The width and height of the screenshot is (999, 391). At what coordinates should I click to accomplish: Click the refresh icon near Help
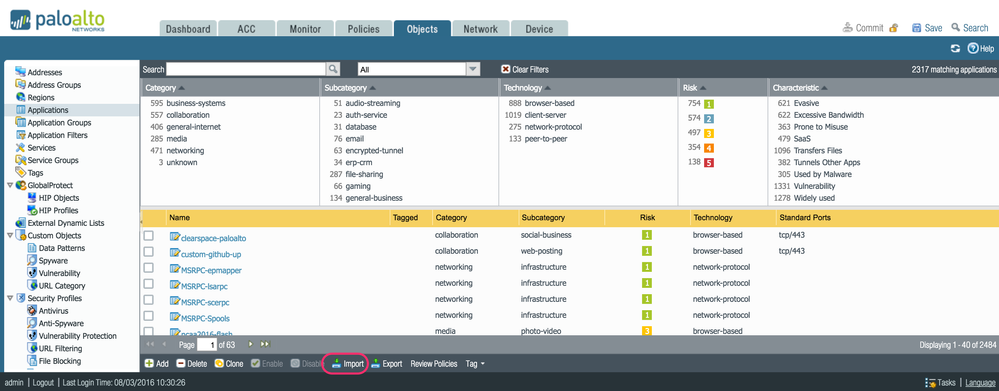coord(955,48)
